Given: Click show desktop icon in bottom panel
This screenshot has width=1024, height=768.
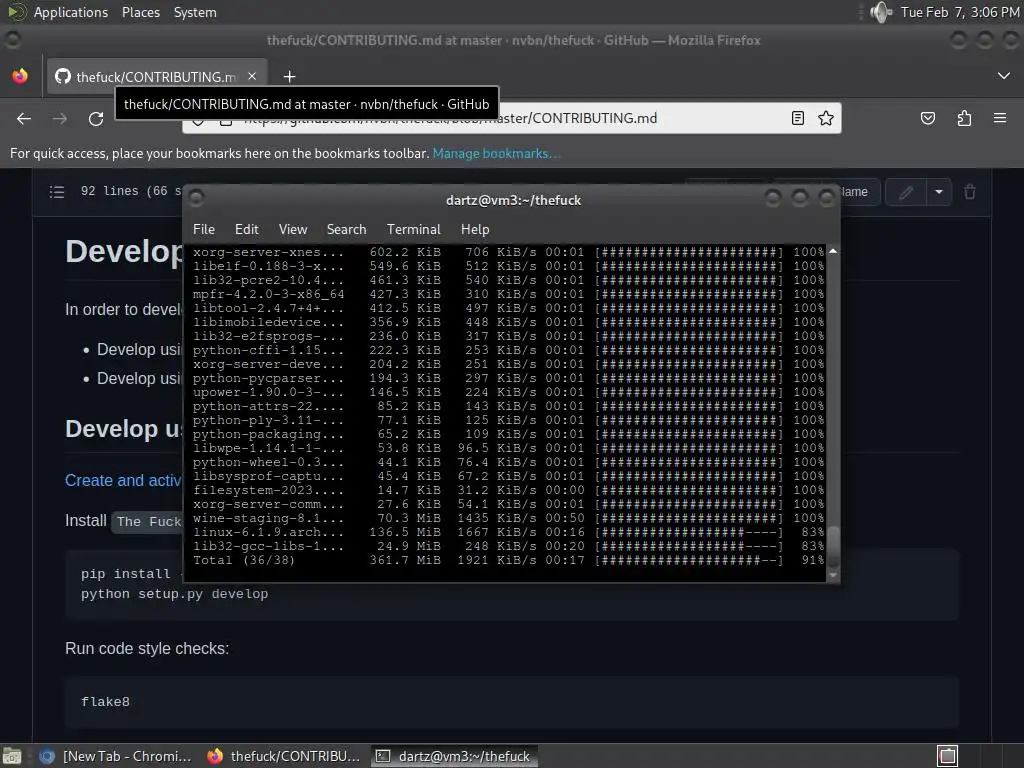Looking at the screenshot, I should 12,756.
